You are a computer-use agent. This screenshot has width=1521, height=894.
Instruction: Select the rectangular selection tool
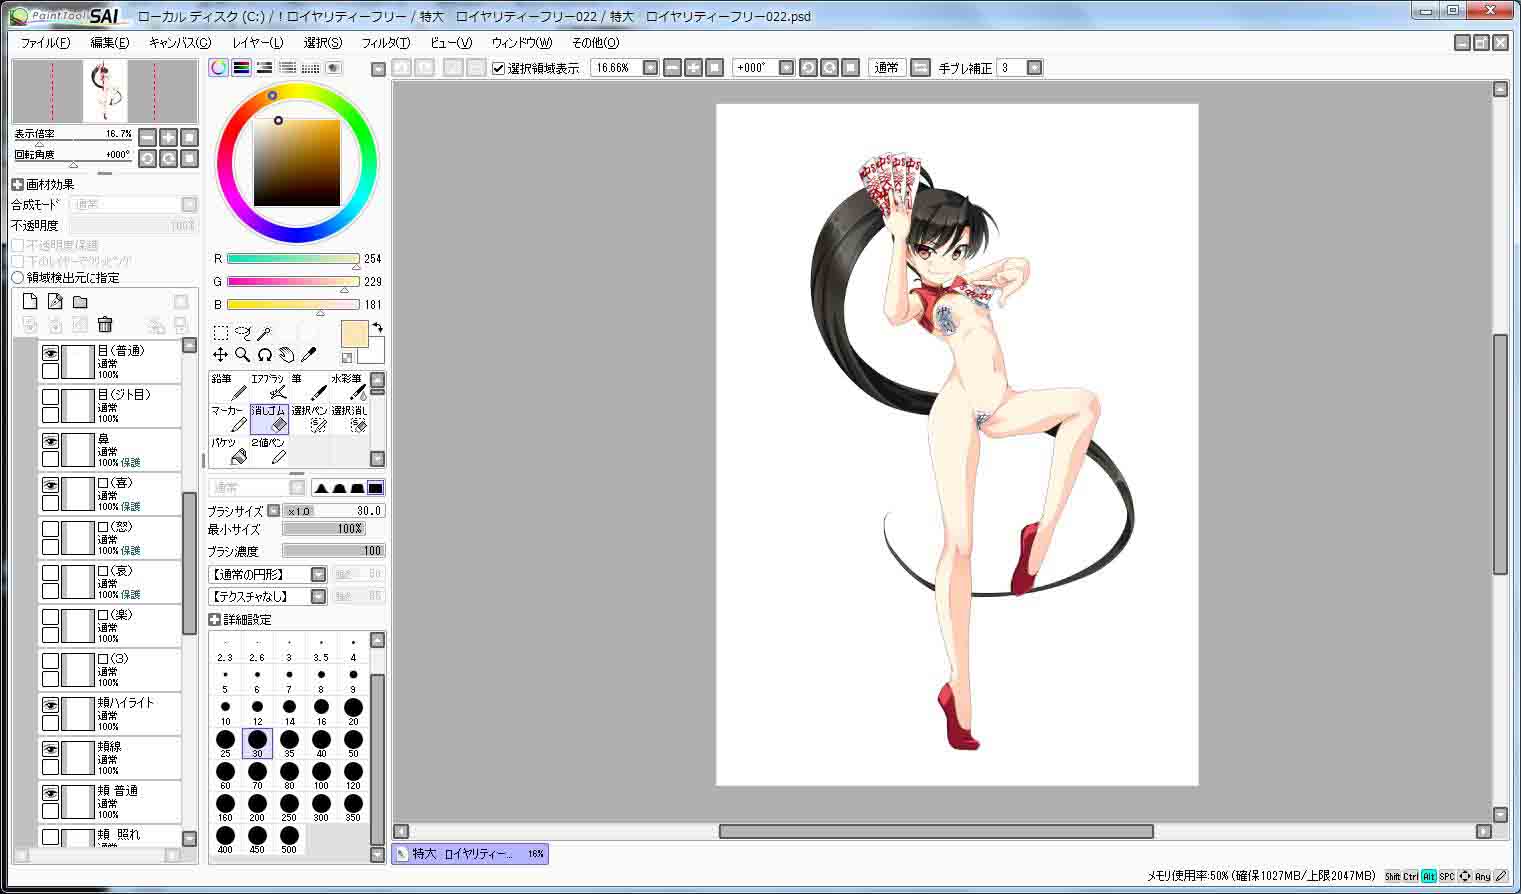pos(221,333)
